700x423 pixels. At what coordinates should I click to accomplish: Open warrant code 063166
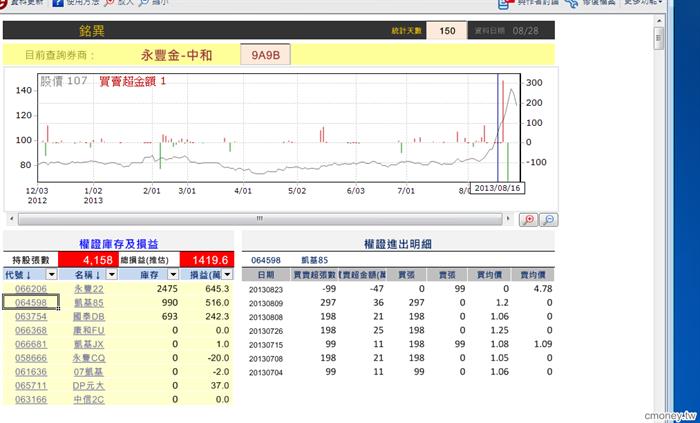pos(31,399)
